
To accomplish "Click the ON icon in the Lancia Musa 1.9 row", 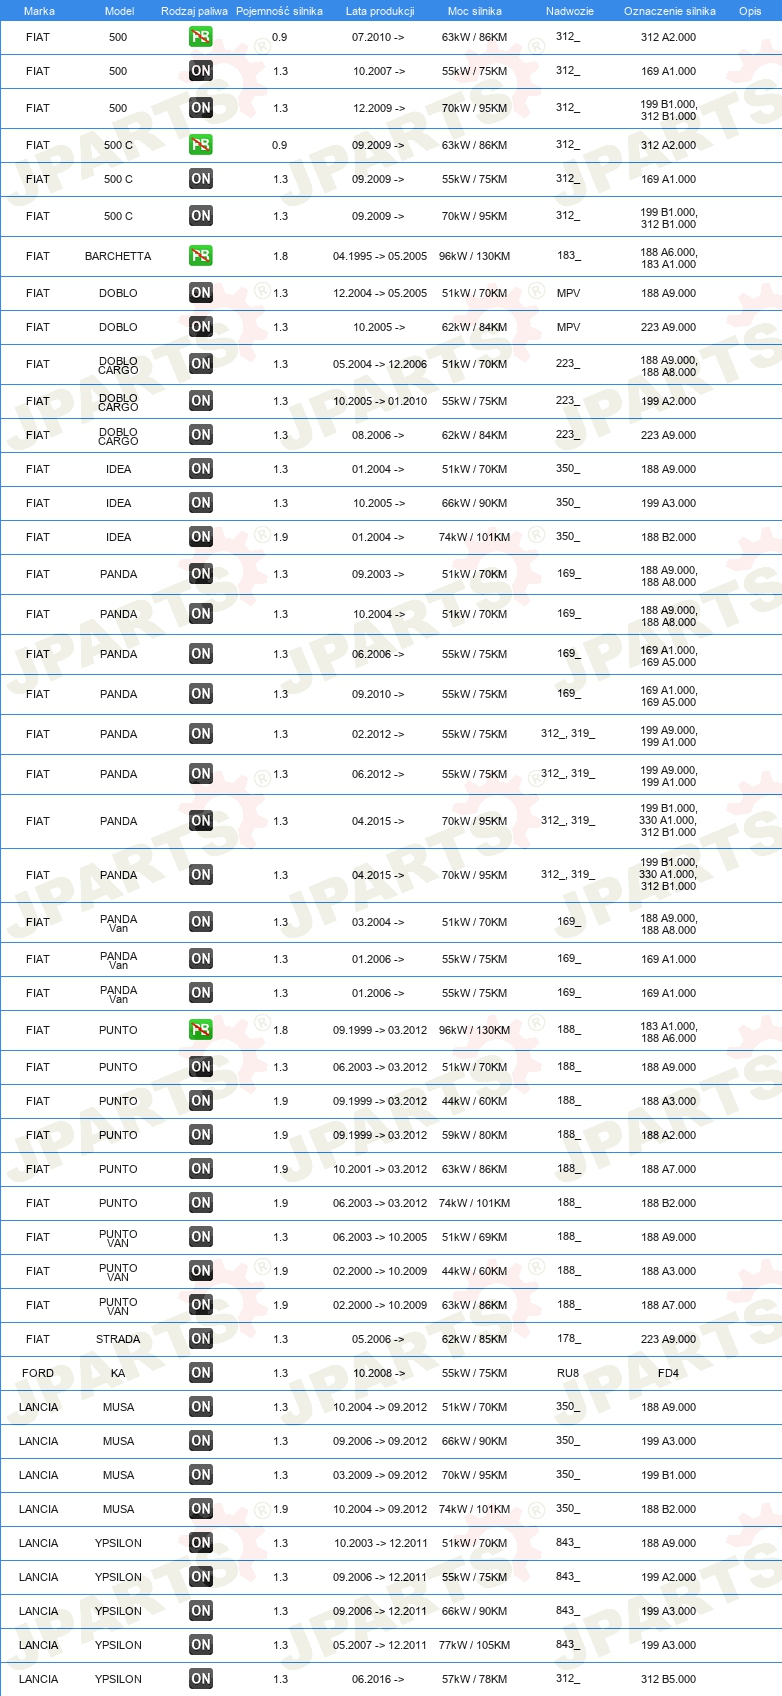I will point(201,1509).
